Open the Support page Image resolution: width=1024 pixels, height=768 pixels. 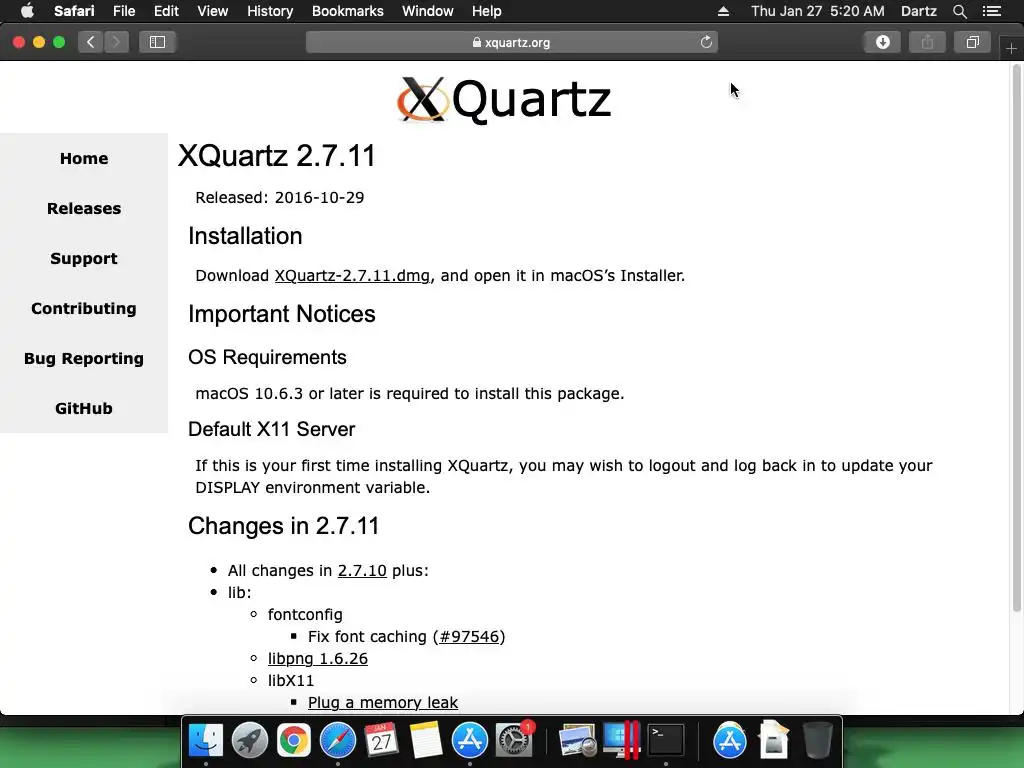(x=84, y=259)
